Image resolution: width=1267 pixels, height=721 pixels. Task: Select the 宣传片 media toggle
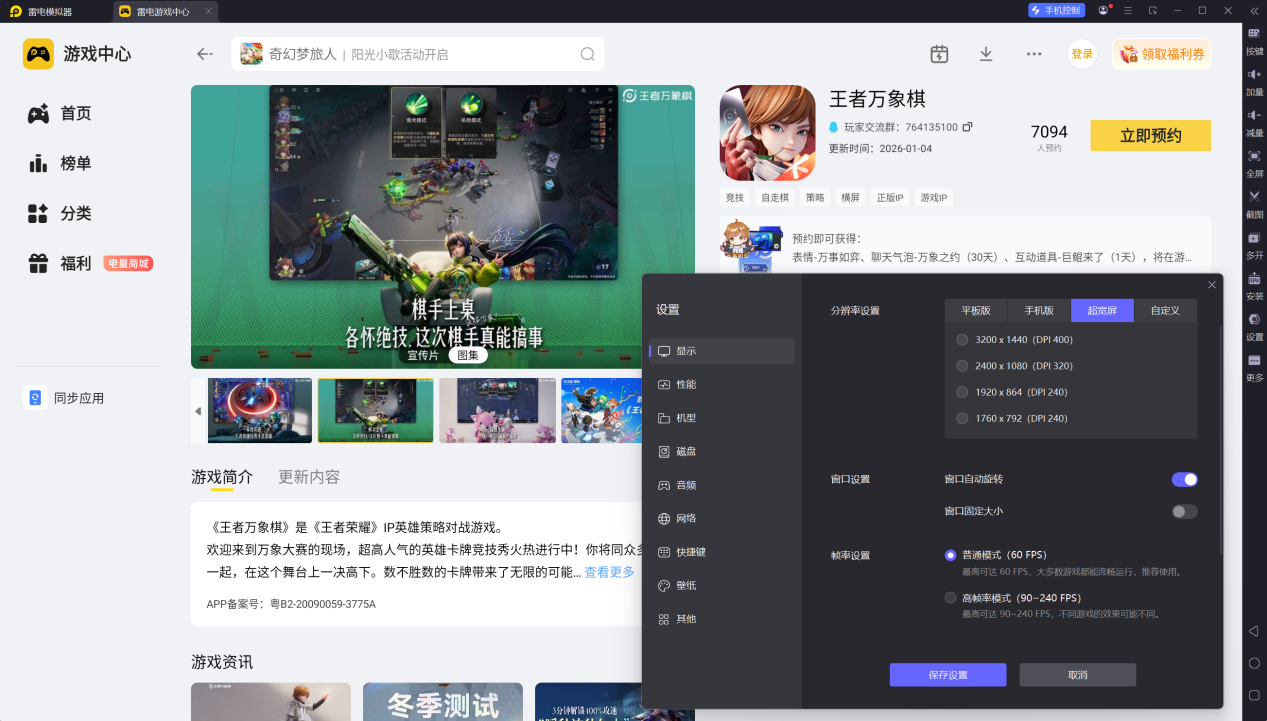[x=422, y=355]
